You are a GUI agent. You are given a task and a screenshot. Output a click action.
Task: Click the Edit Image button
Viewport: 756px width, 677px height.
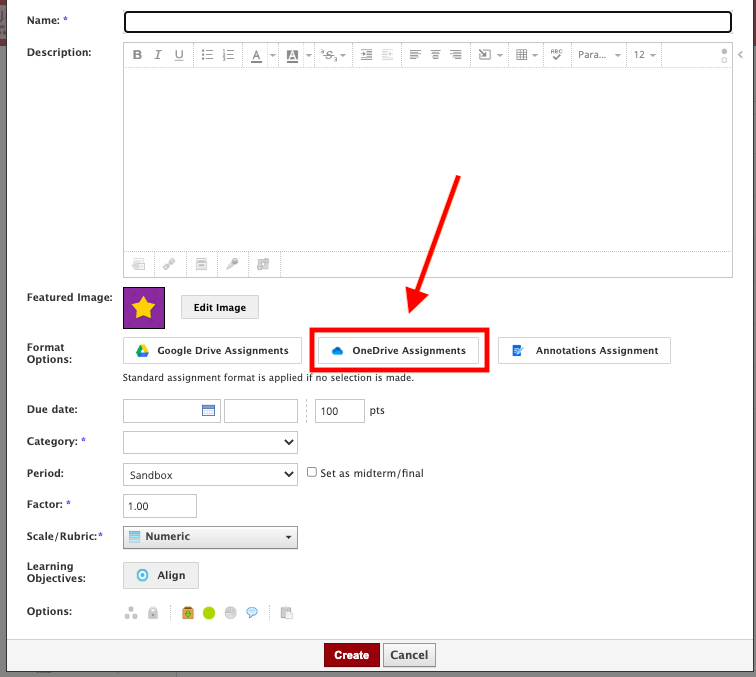[220, 307]
